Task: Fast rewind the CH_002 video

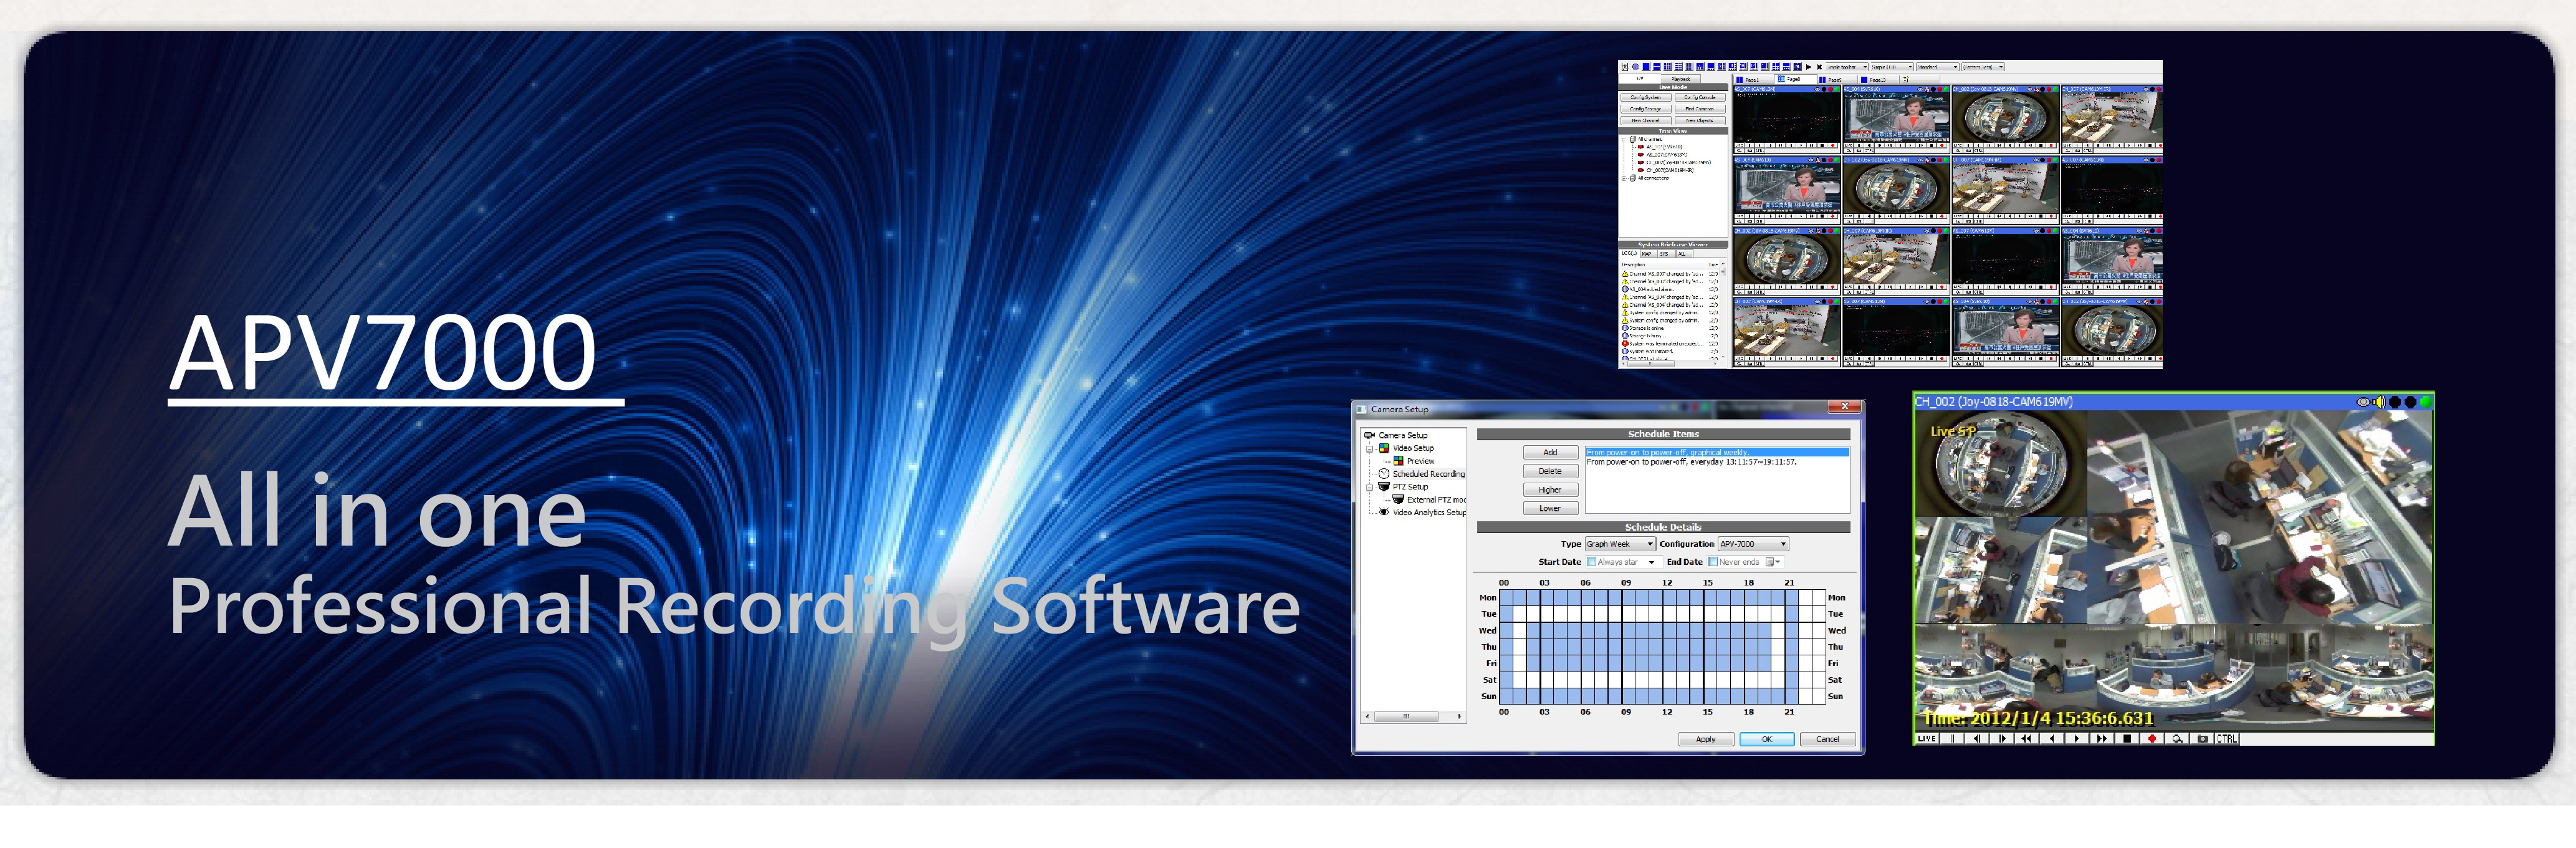Action: tap(2027, 739)
